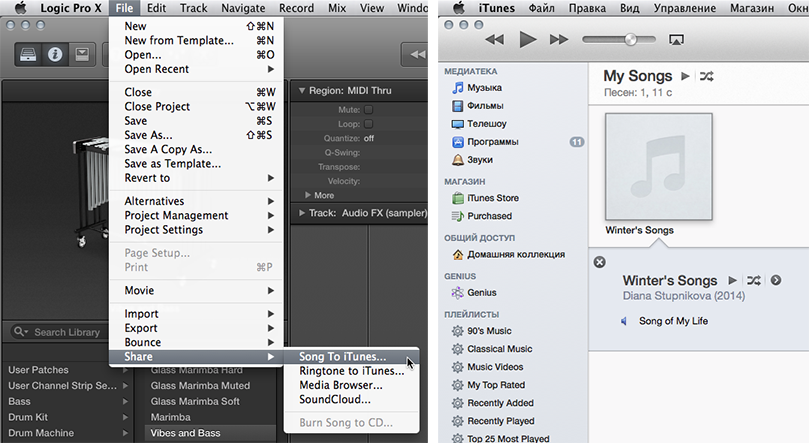Shuffle the My Songs playlist
809x443 pixels.
point(706,76)
